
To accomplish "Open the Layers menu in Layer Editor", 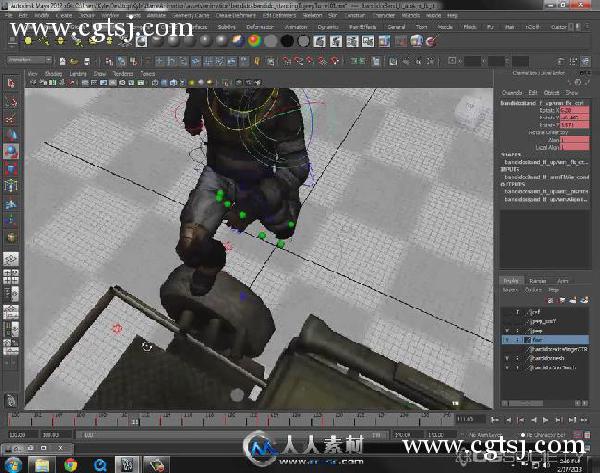I will tap(510, 290).
